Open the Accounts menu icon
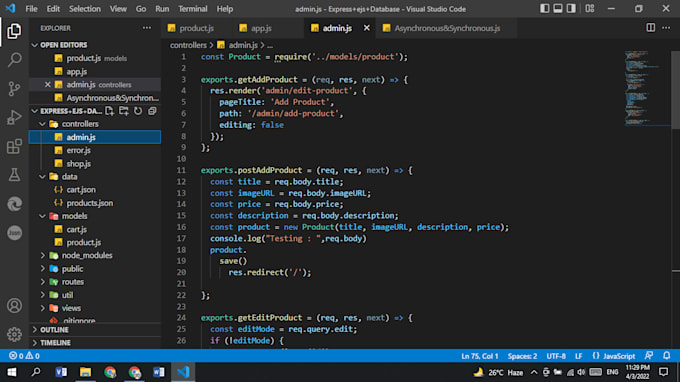This screenshot has width=680, height=382. pyautogui.click(x=14, y=306)
